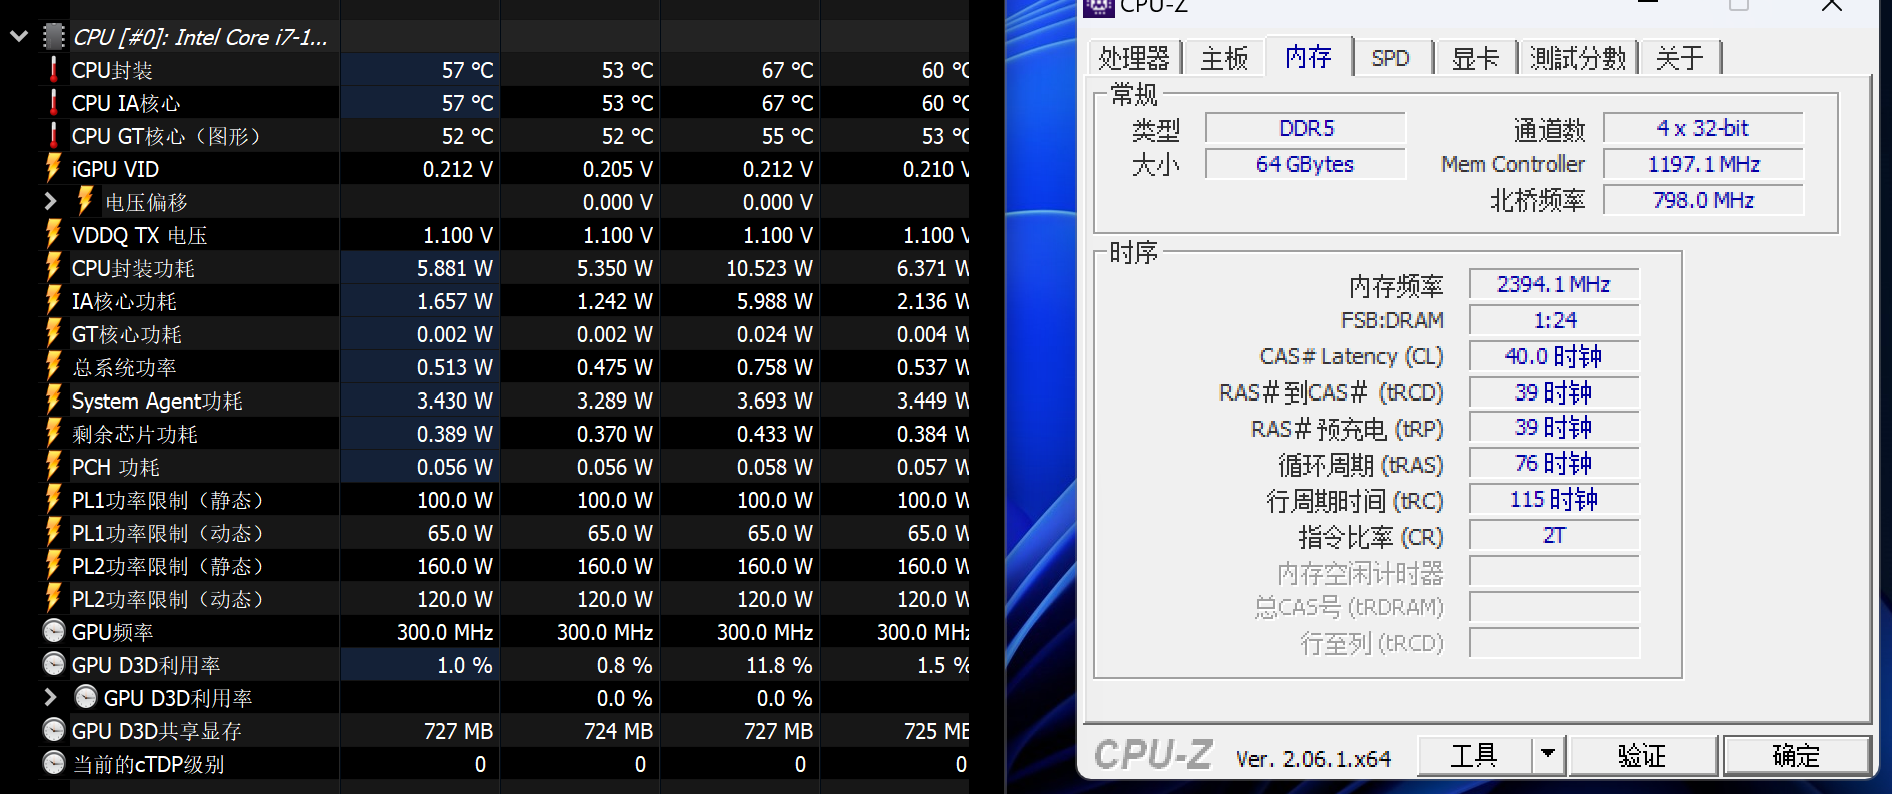Click thermometer icon beside CPU GT核心
Image resolution: width=1892 pixels, height=794 pixels.
[54, 135]
